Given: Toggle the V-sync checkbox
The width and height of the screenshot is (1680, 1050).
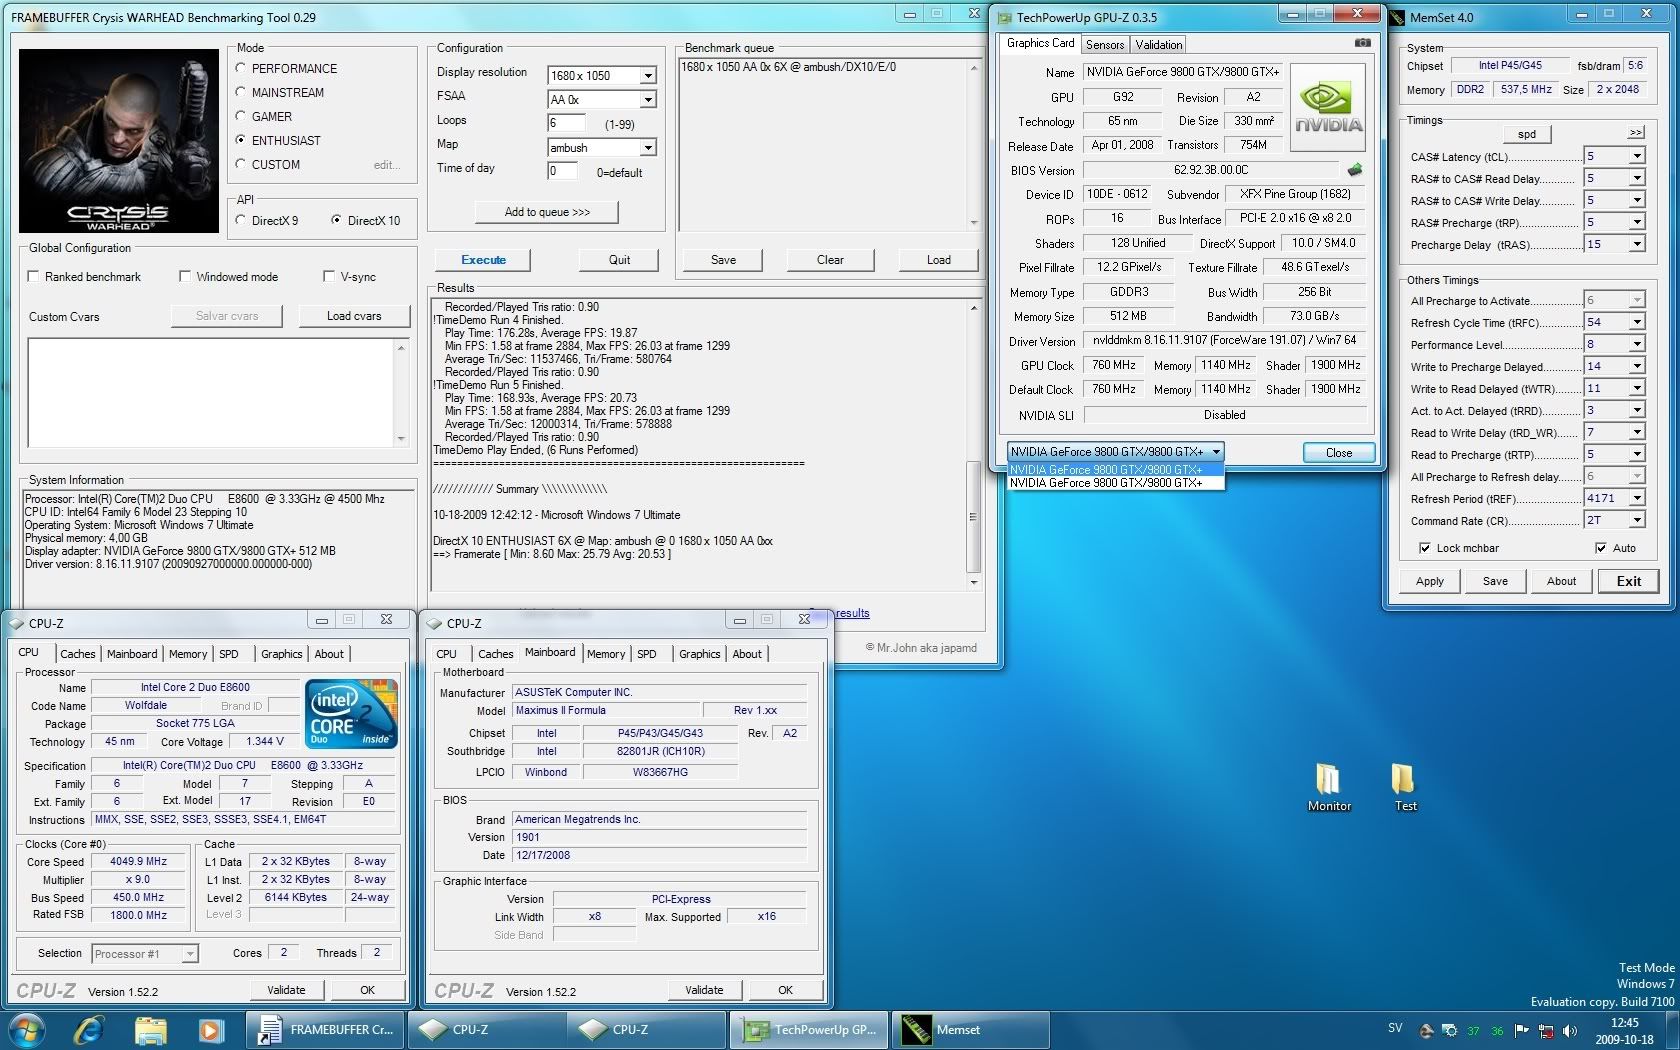Looking at the screenshot, I should tap(329, 276).
